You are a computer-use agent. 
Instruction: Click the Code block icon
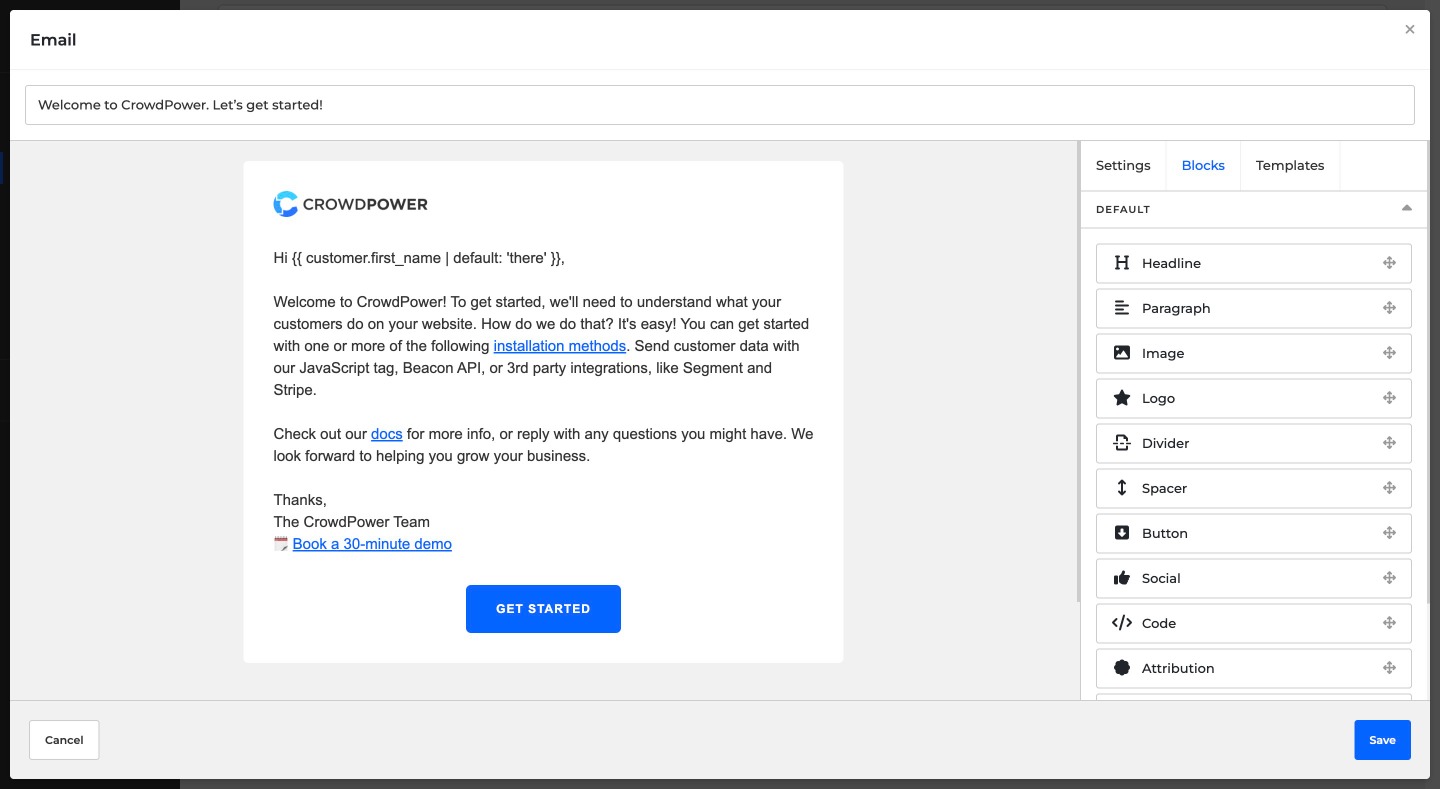[1122, 623]
